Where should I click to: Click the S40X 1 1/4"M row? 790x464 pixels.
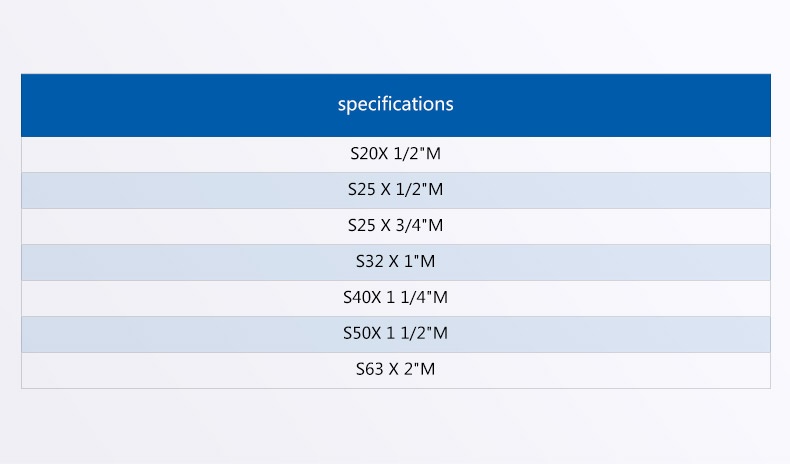pyautogui.click(x=396, y=298)
